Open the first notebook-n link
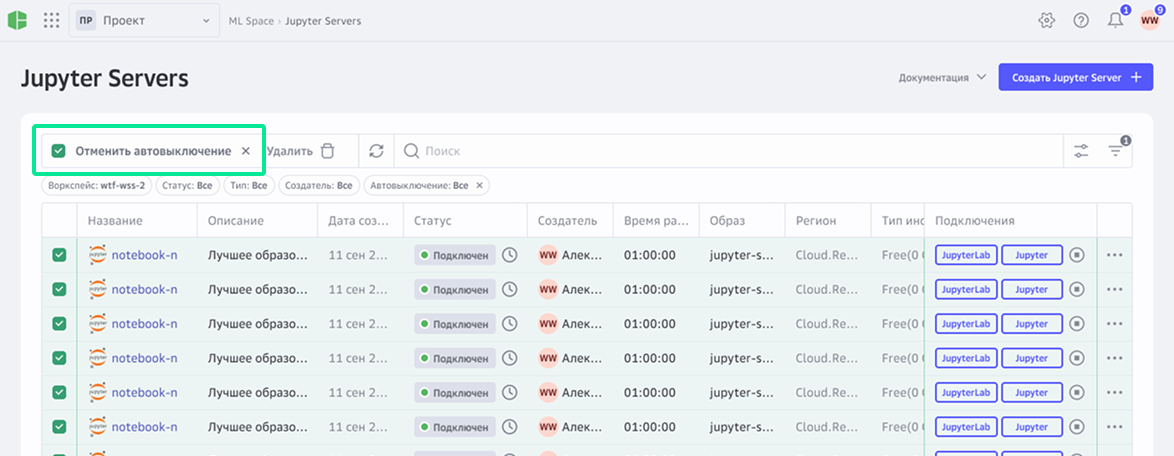Screen dimensions: 1174x456 (x=145, y=255)
